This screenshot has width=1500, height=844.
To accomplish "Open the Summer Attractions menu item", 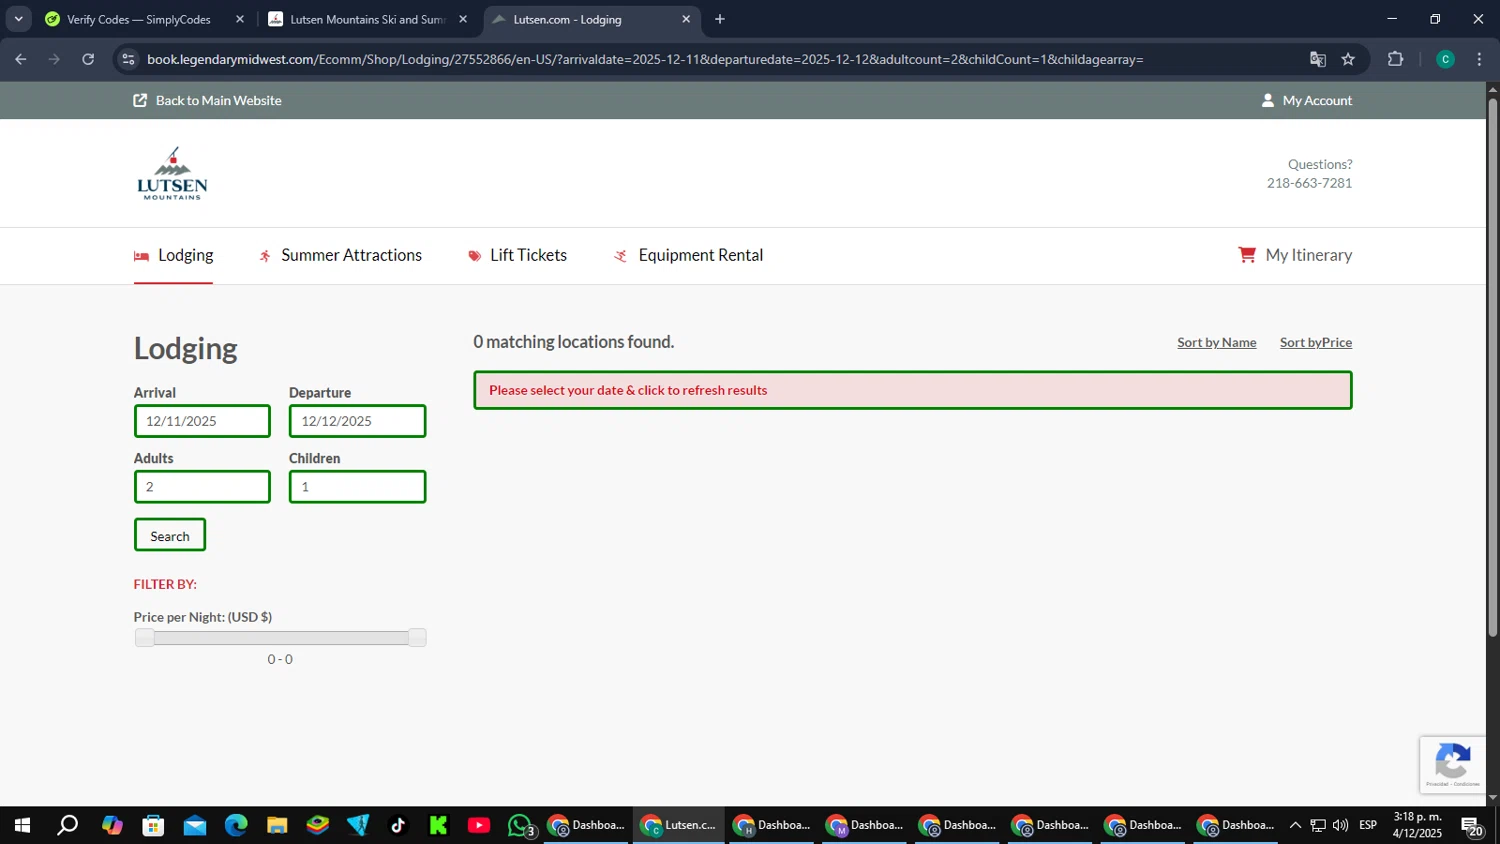I will click(x=351, y=255).
